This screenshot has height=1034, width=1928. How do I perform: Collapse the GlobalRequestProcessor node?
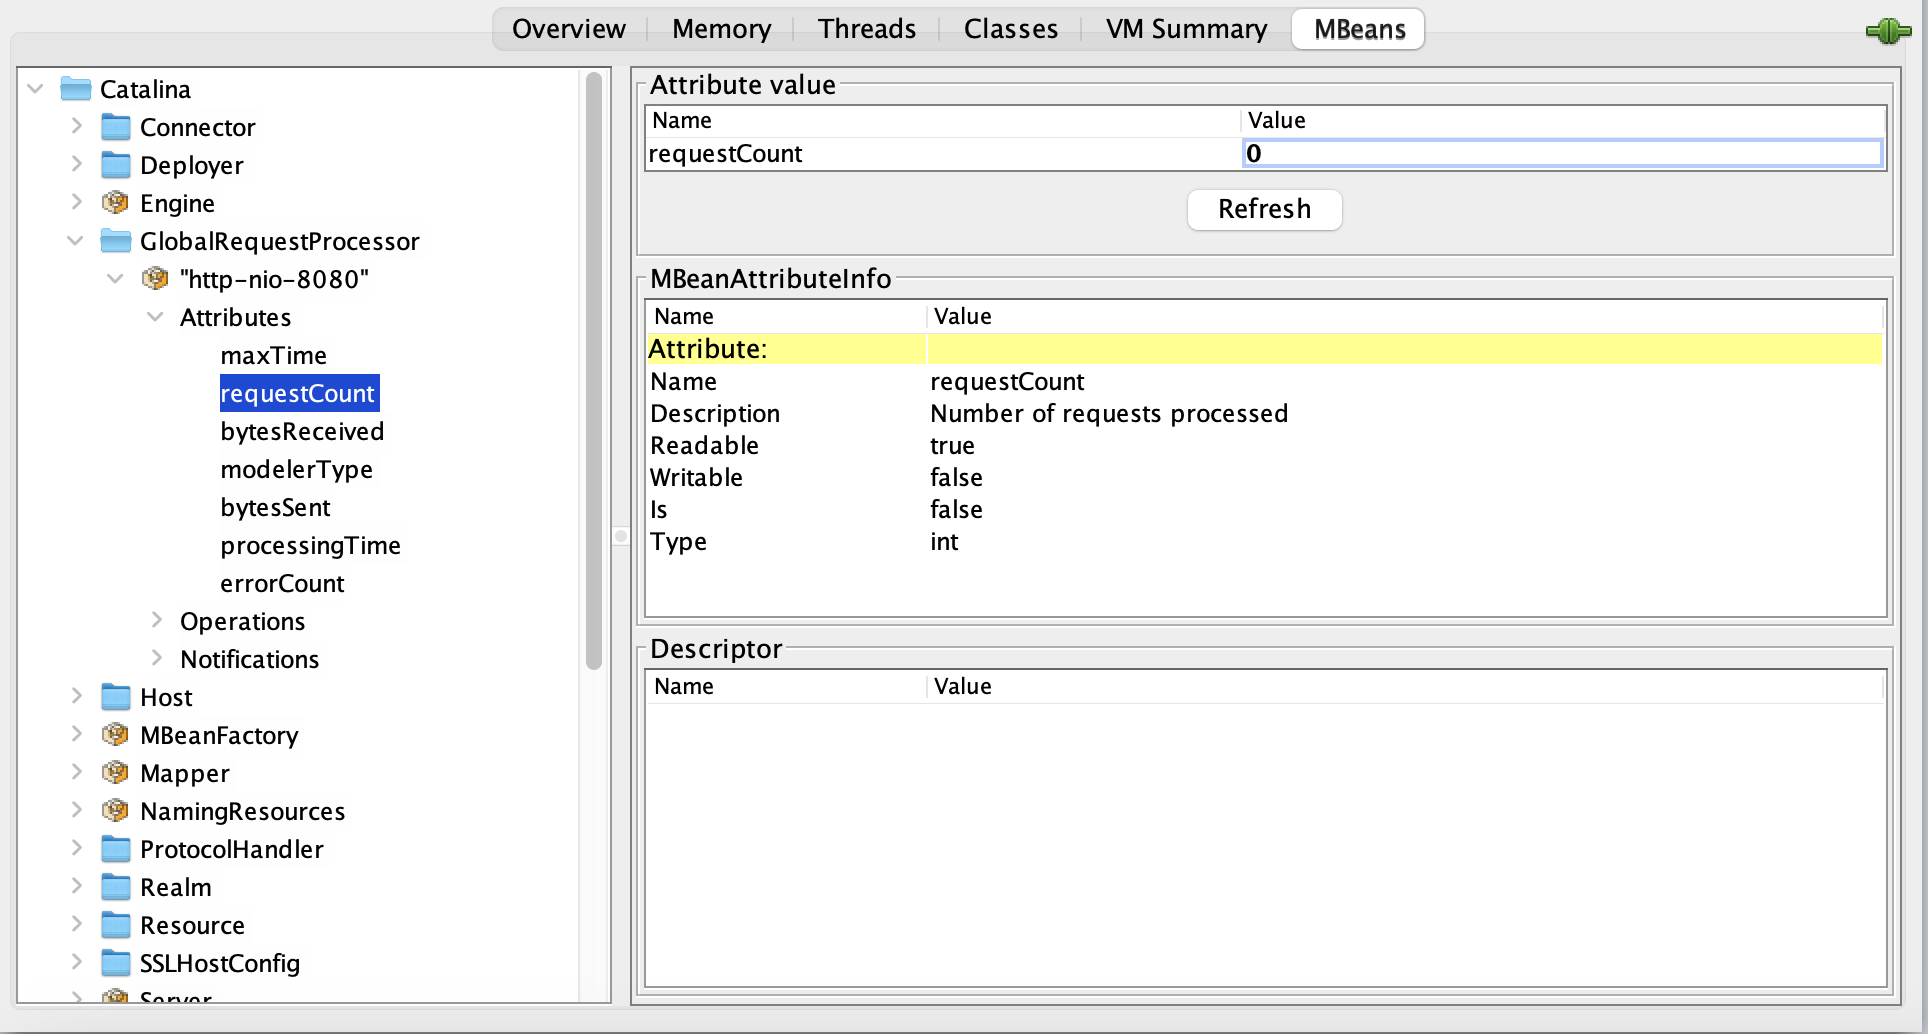point(76,241)
